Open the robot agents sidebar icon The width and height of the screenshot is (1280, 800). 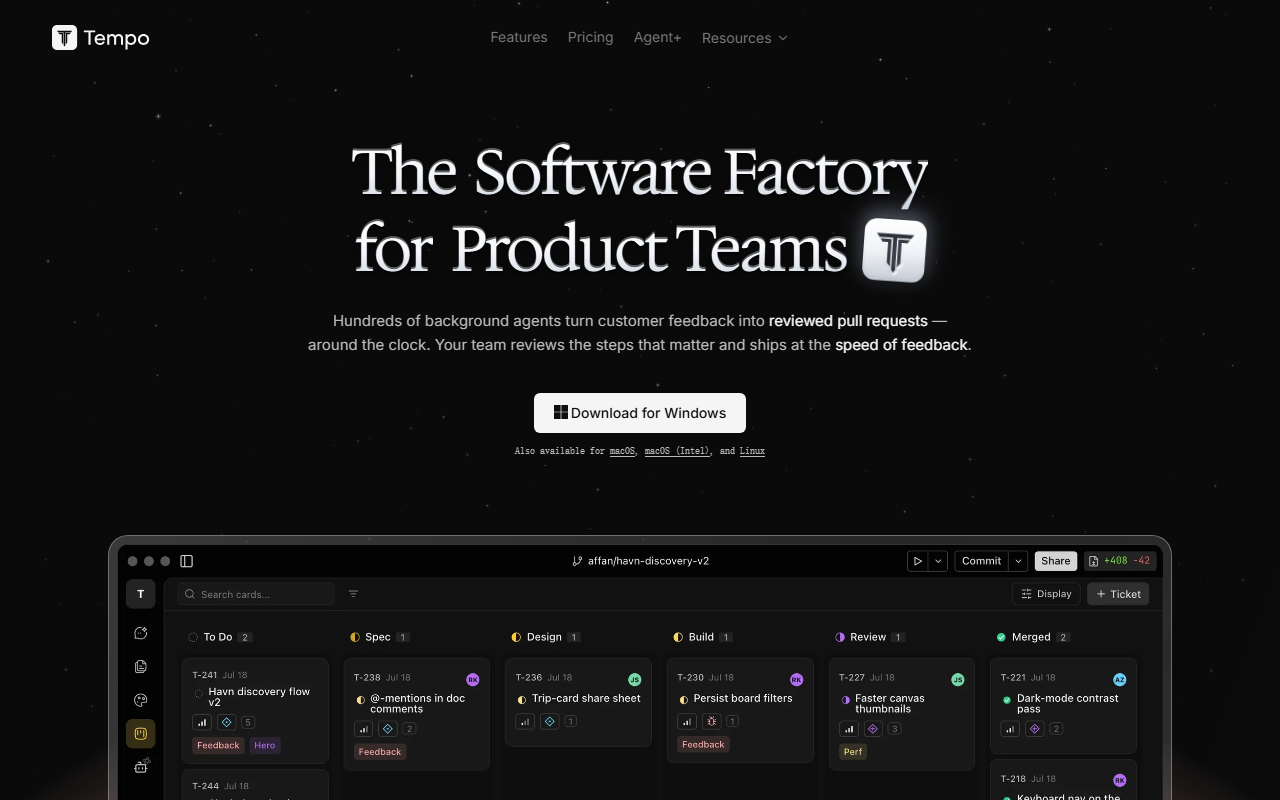(141, 766)
